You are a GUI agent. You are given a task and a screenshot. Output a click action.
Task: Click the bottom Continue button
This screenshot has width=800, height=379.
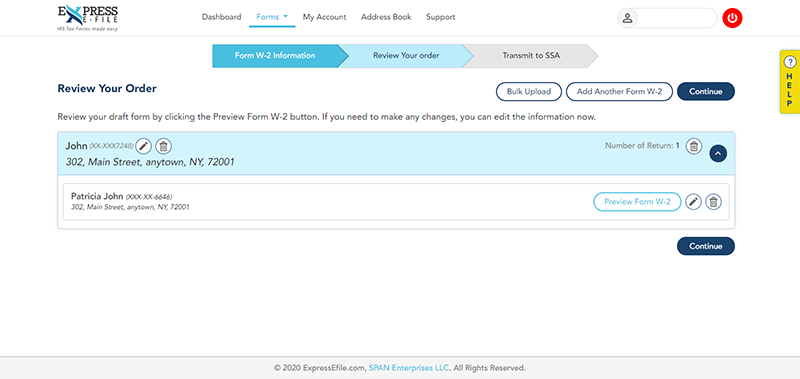[706, 246]
